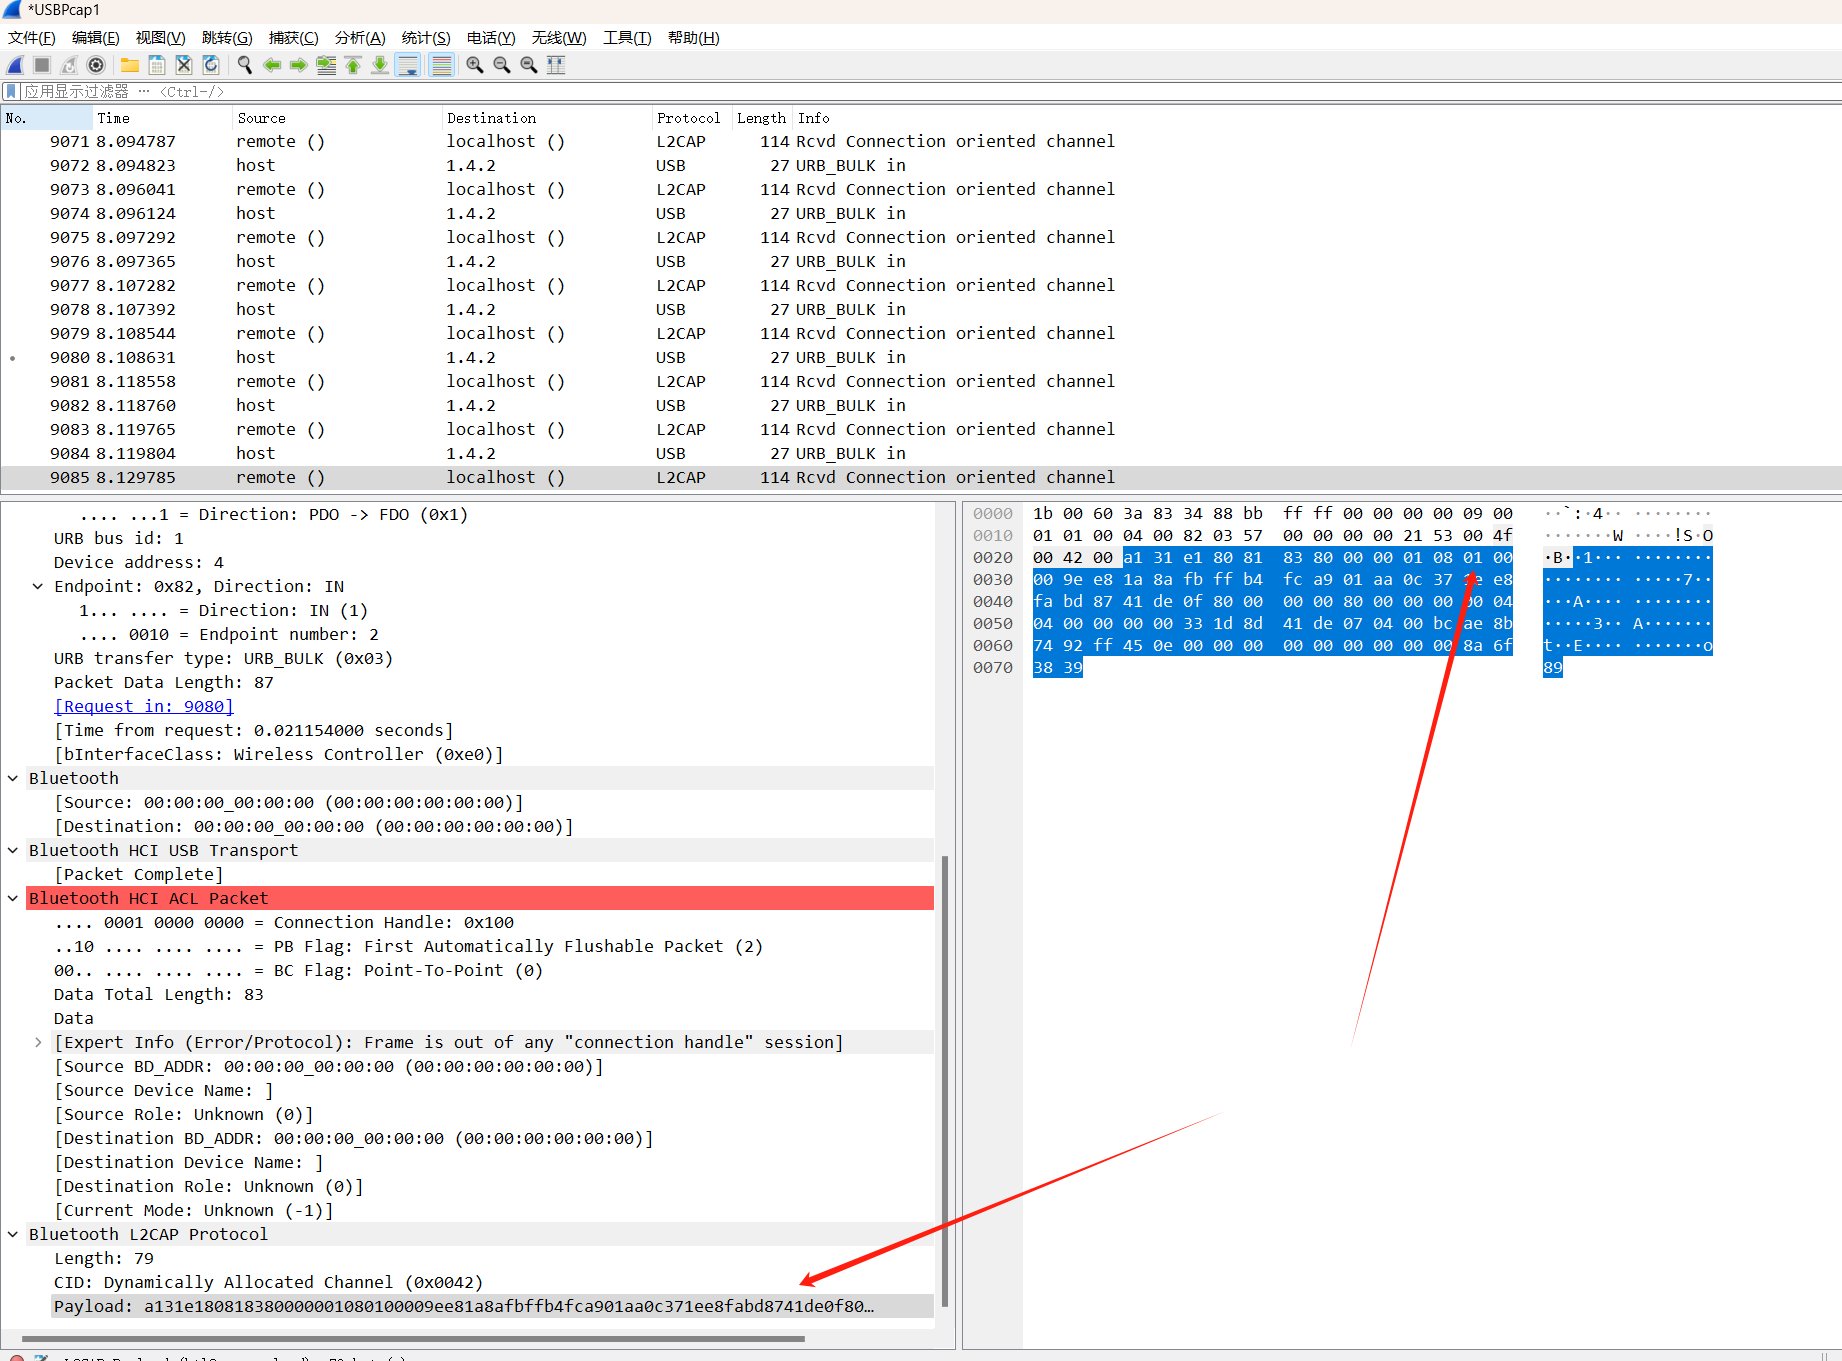Screen dimensions: 1842x1361
Task: Sort by Protocol column header
Action: click(x=691, y=118)
